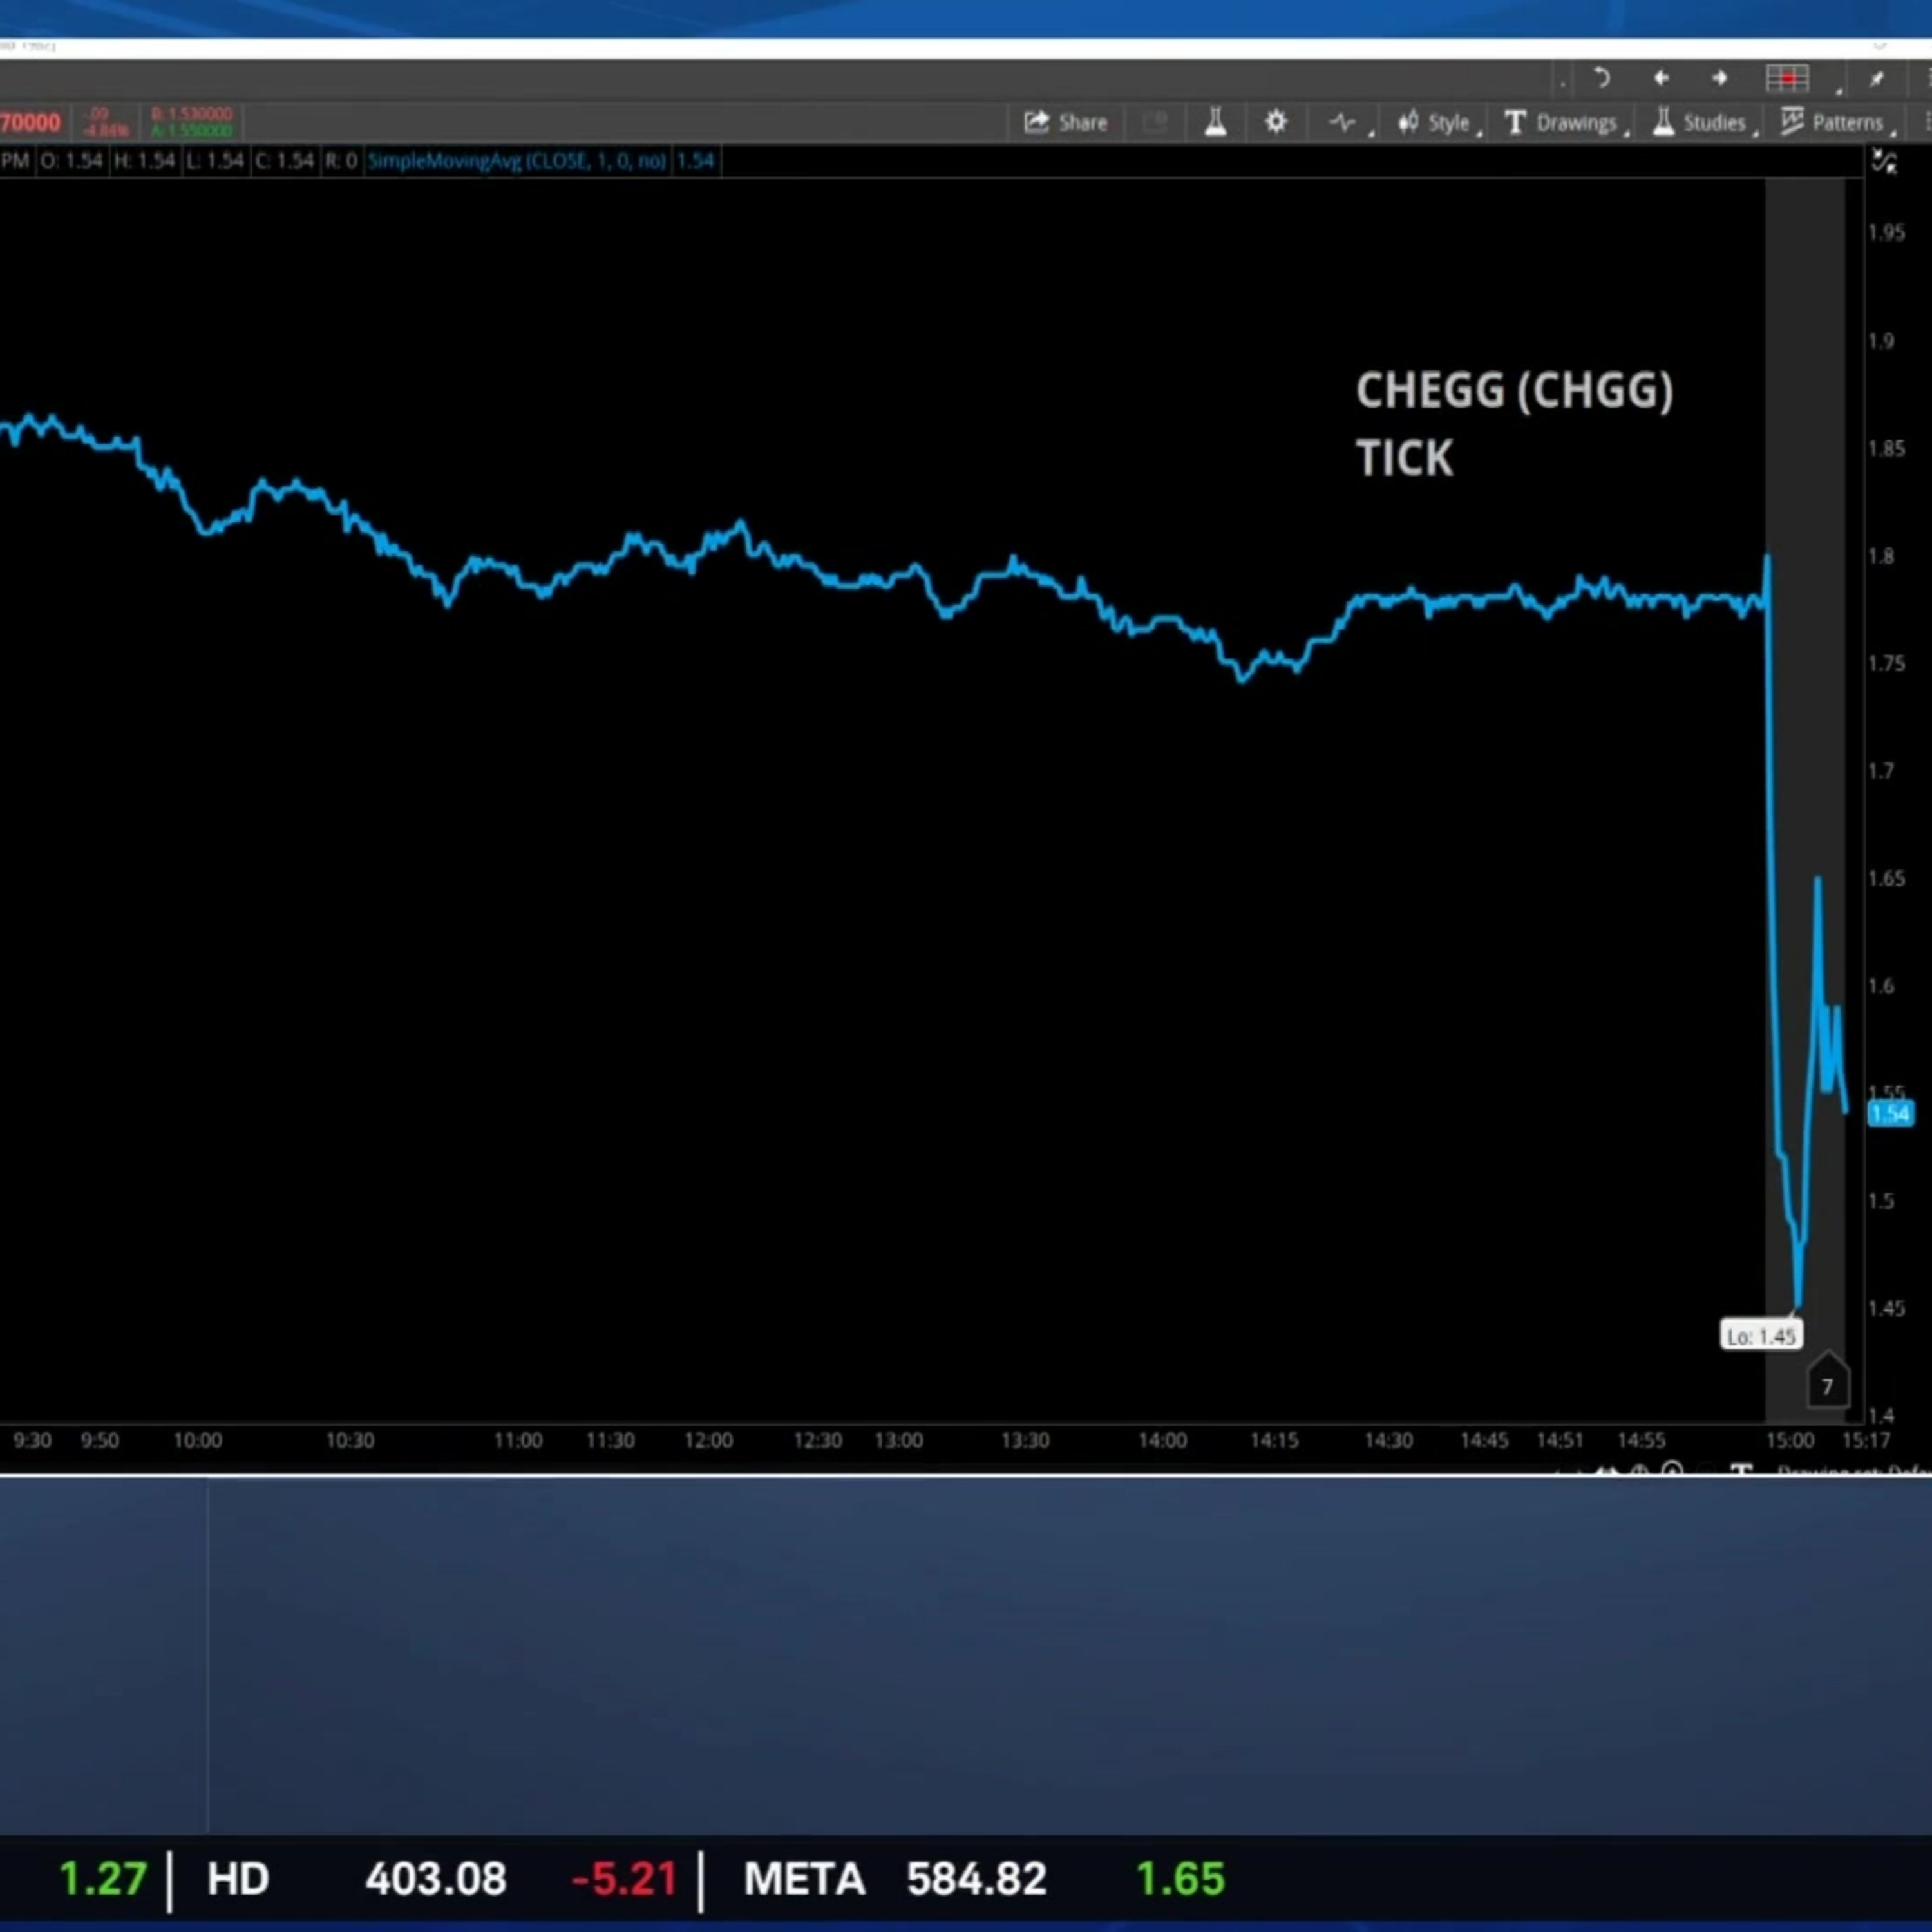
Task: Click the HD ticker in bottom crawl
Action: 238,1879
